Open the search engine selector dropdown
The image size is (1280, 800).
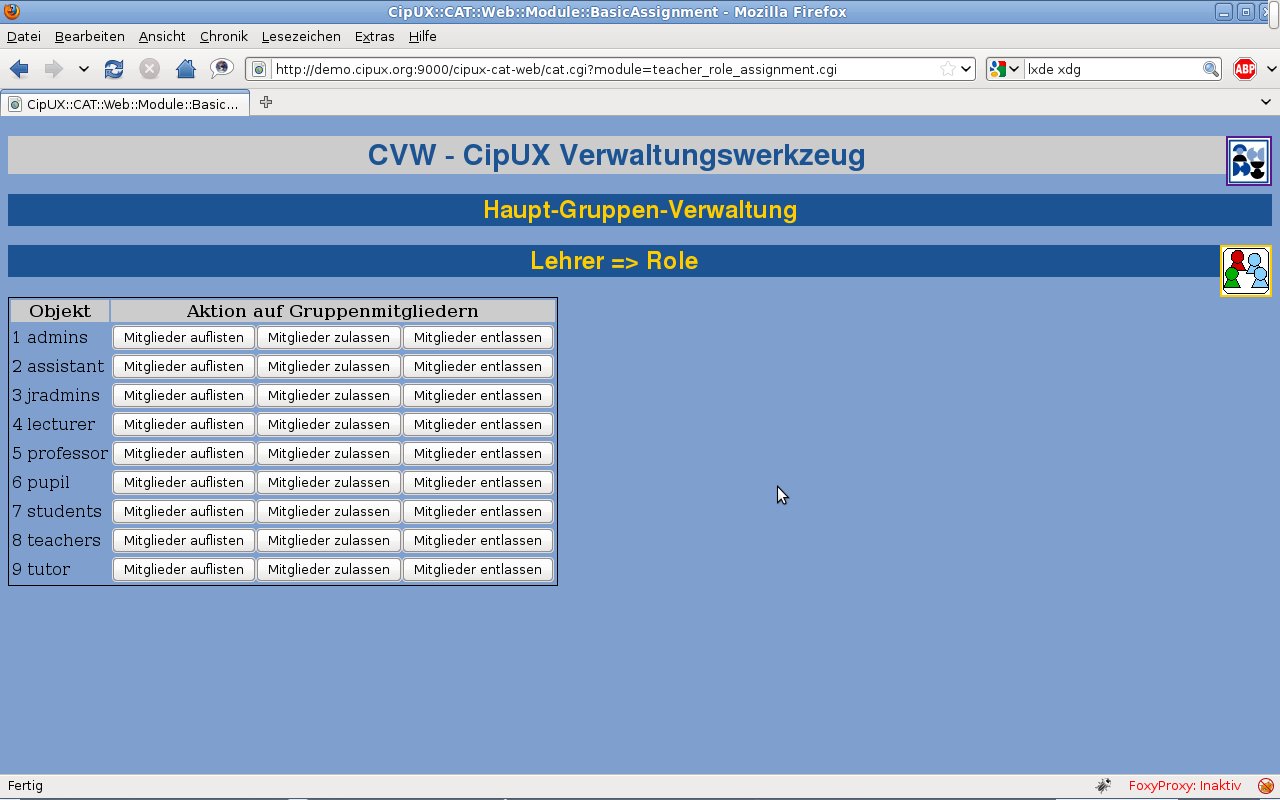1004,69
